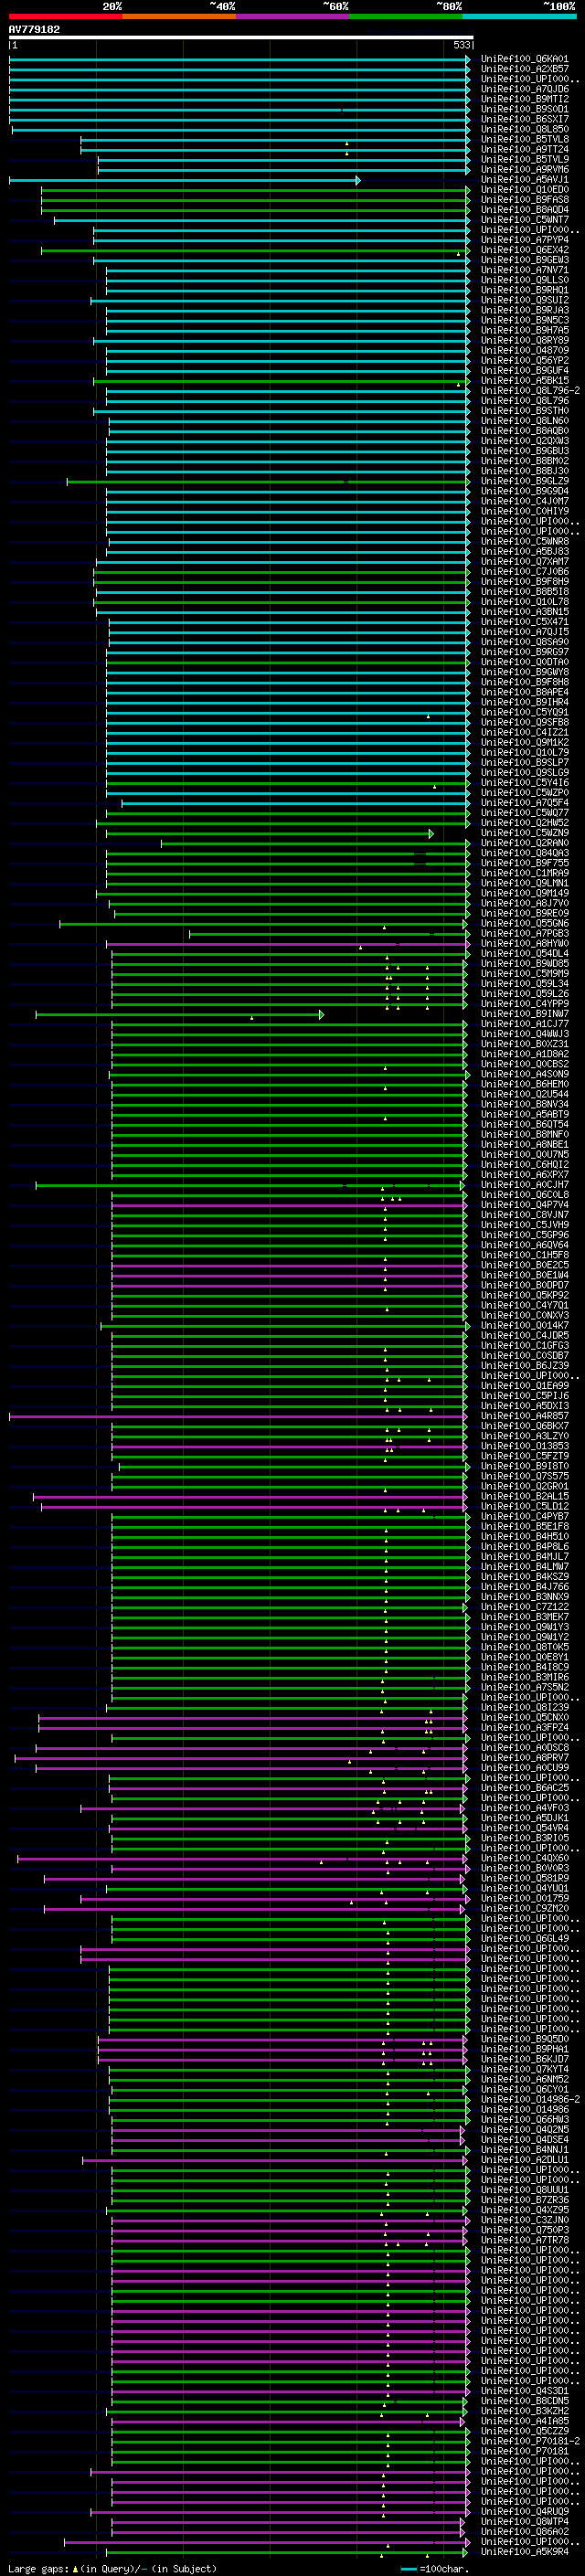Click the Large gaps legend text
The height and width of the screenshot is (2576, 585).
[113, 2568]
